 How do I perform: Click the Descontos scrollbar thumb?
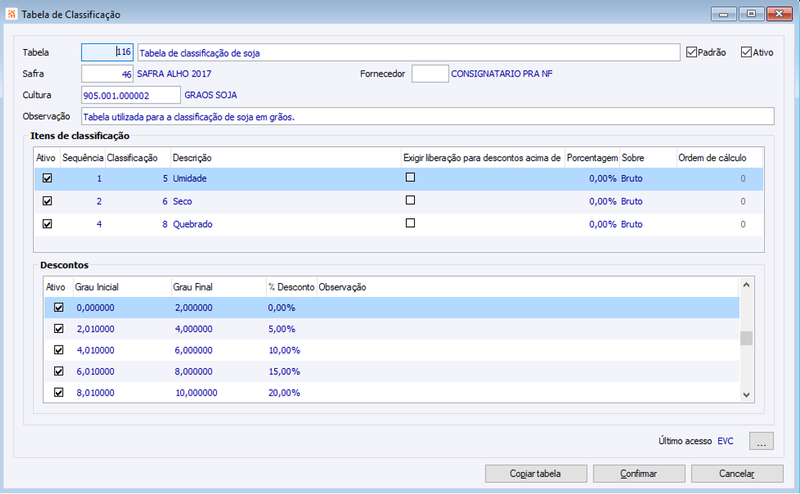pos(746,338)
